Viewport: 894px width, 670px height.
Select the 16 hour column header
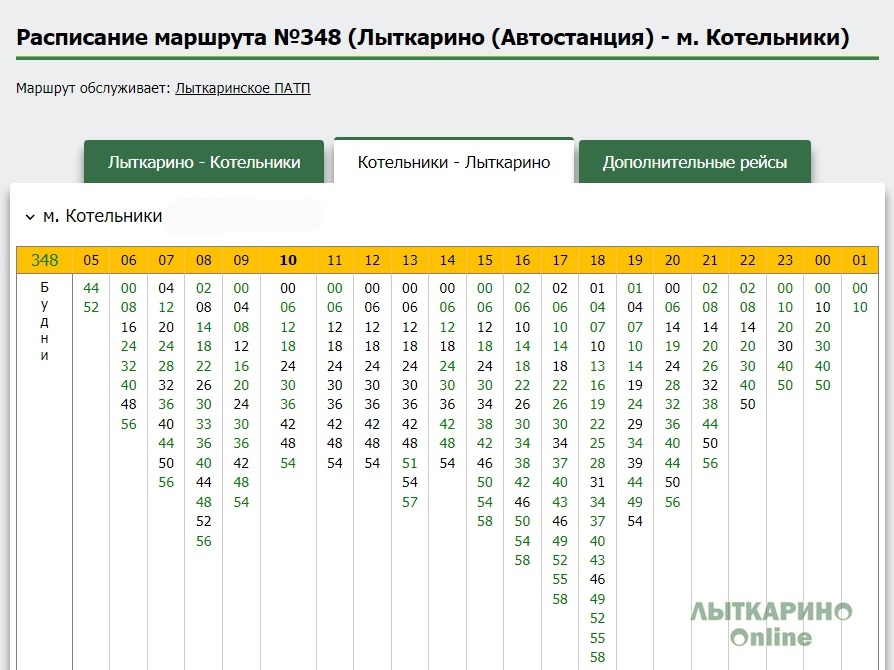tap(522, 260)
